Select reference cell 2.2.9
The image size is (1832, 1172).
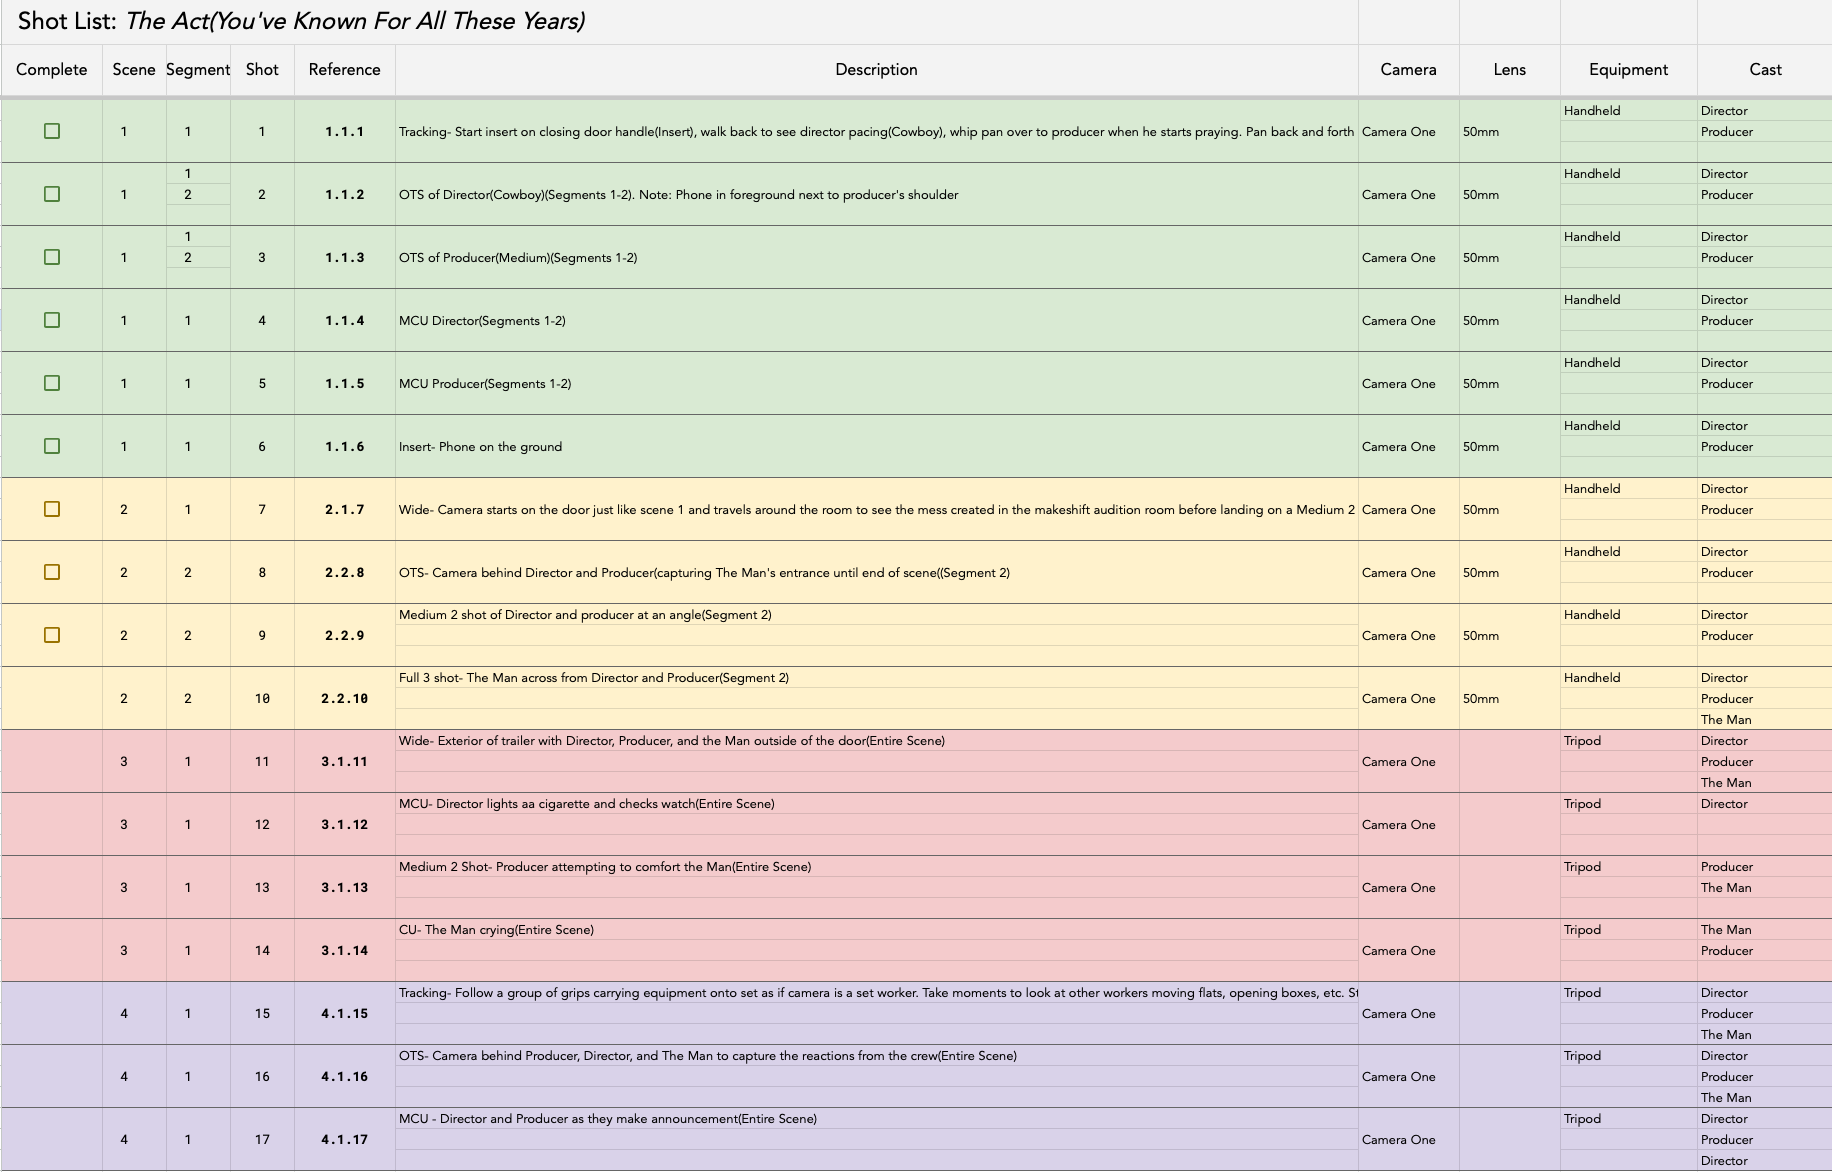point(344,635)
